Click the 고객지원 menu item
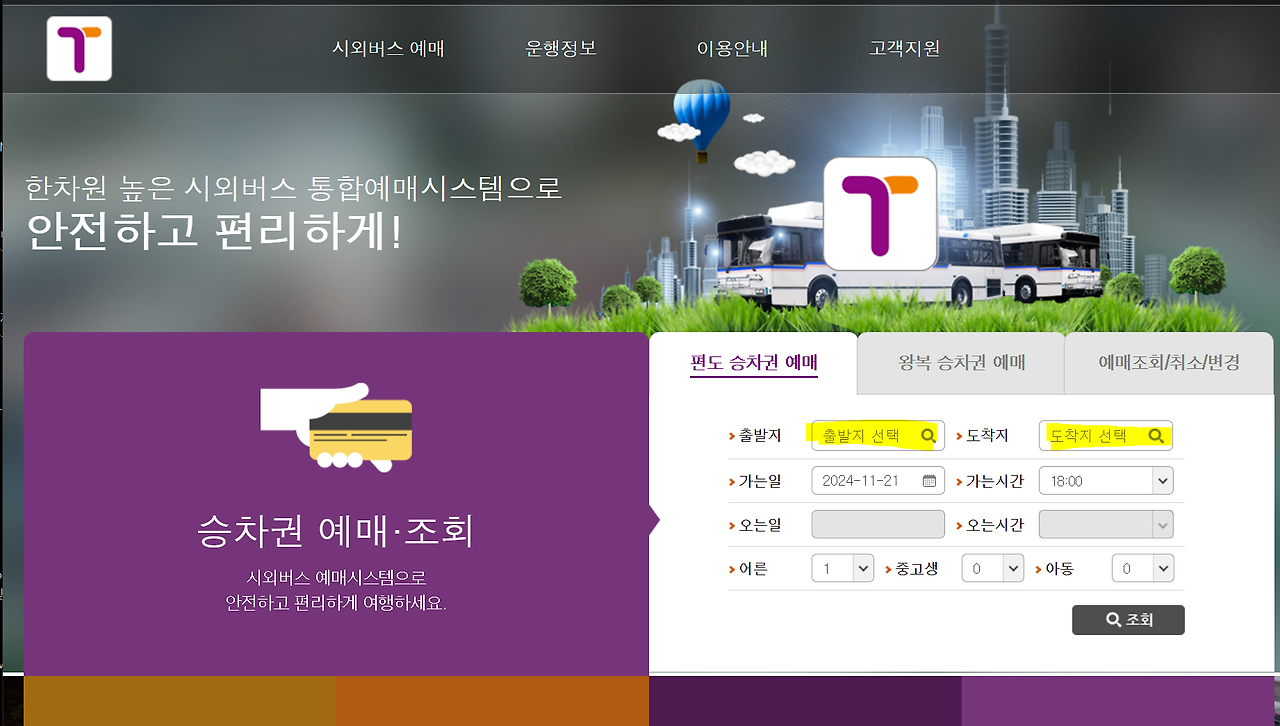1280x726 pixels. 904,47
